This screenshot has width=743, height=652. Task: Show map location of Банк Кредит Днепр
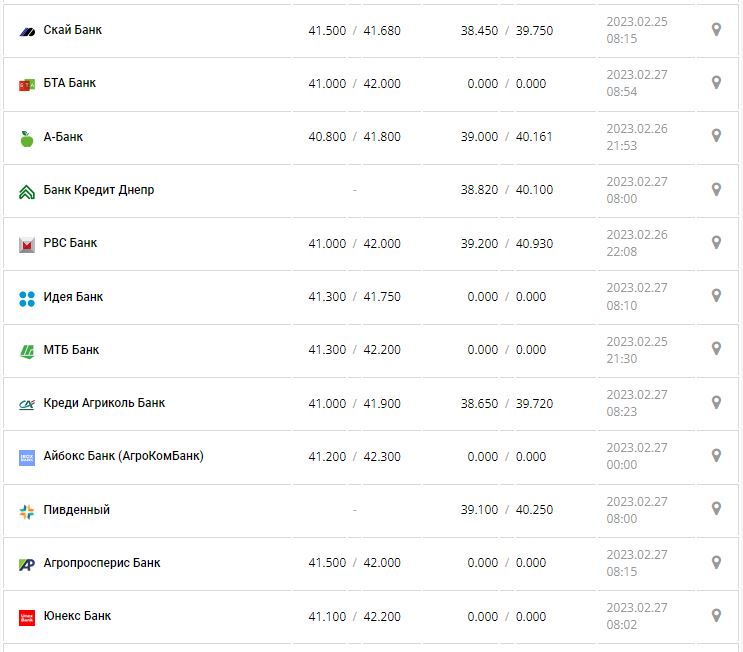tap(716, 189)
